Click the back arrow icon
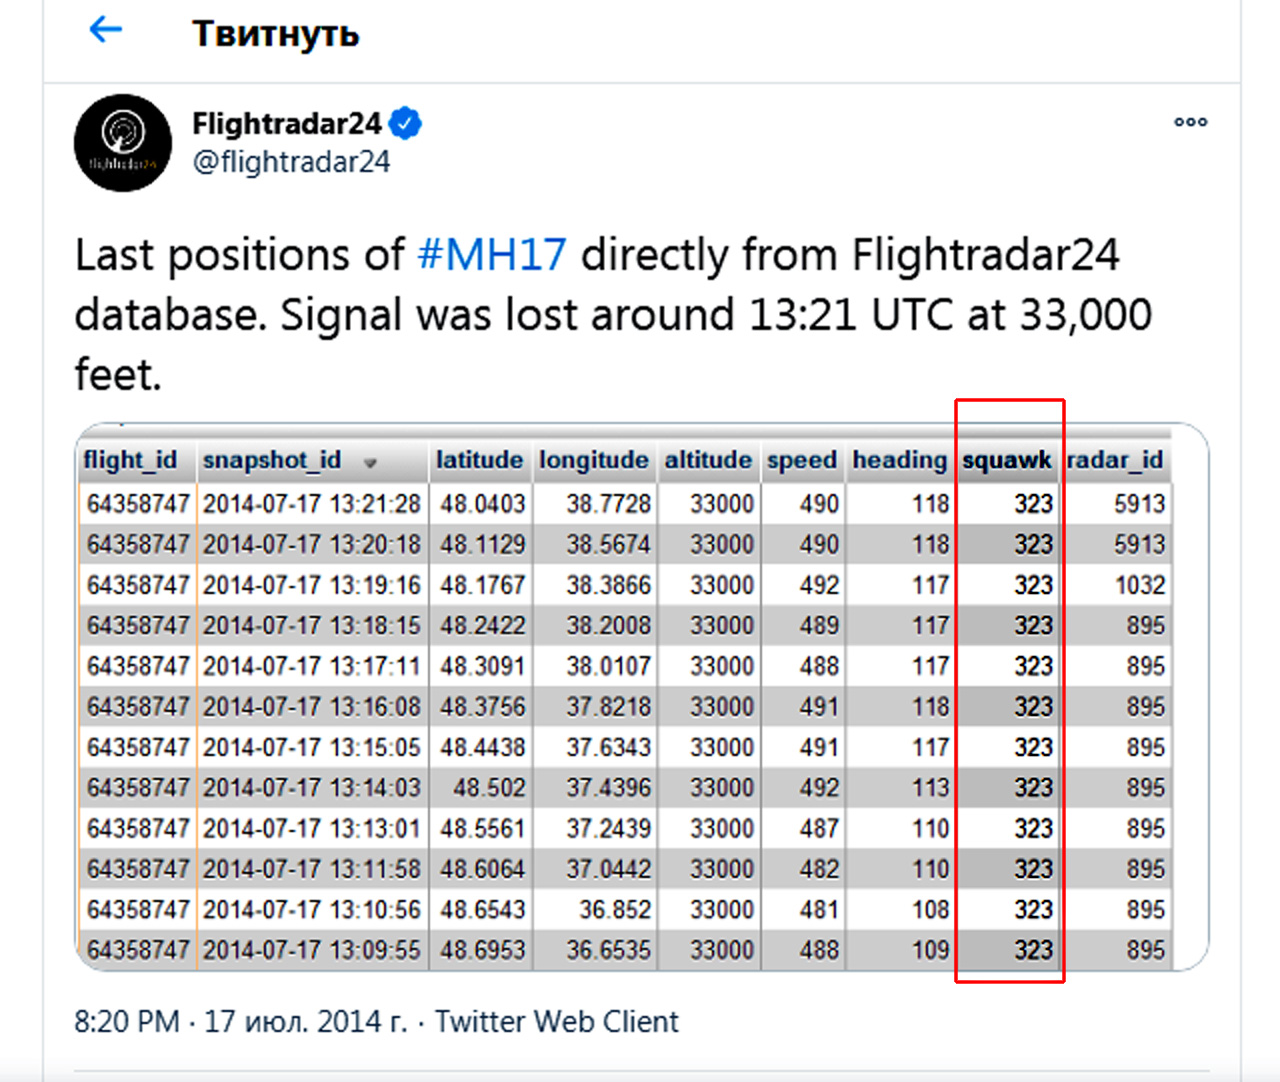The image size is (1280, 1082). click(105, 30)
